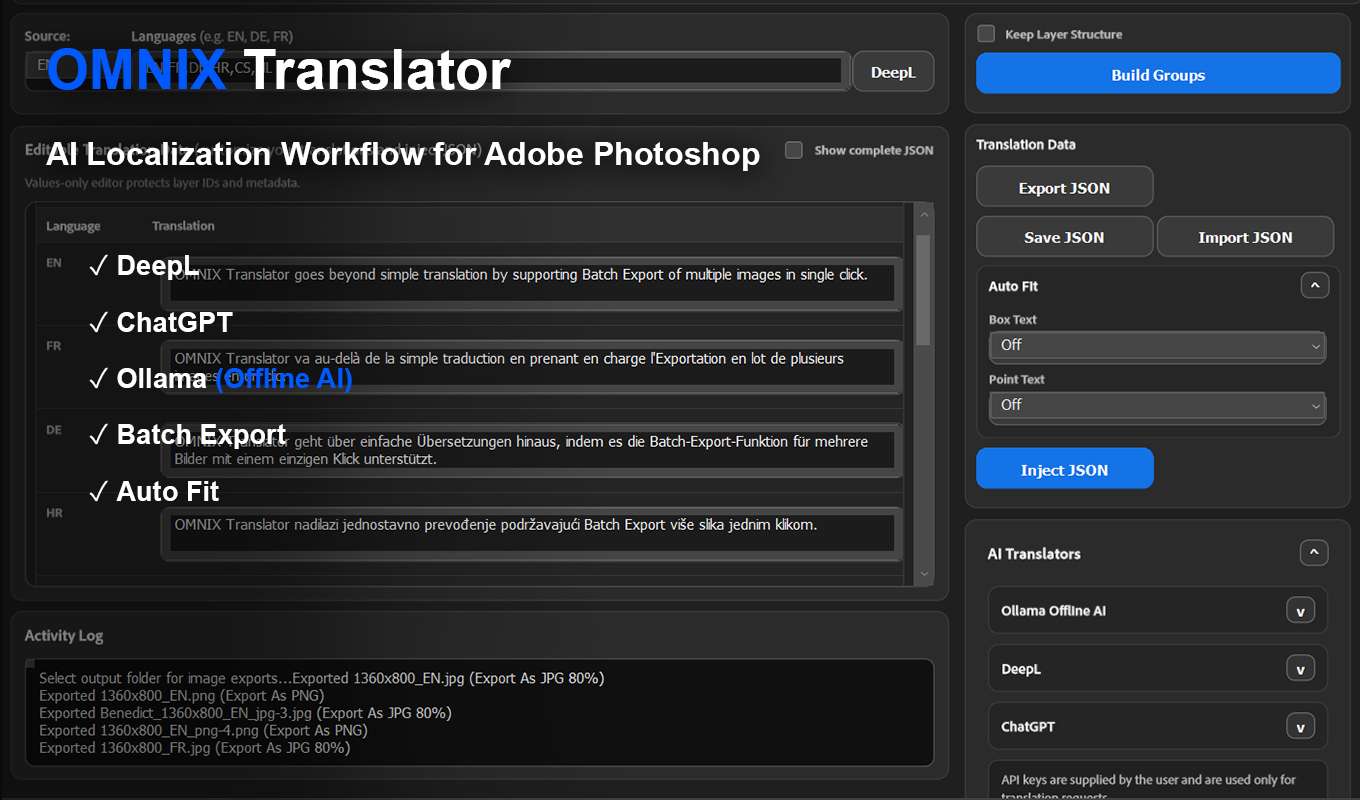Collapse the Auto Fit section chevron
The width and height of the screenshot is (1360, 800).
pos(1315,286)
